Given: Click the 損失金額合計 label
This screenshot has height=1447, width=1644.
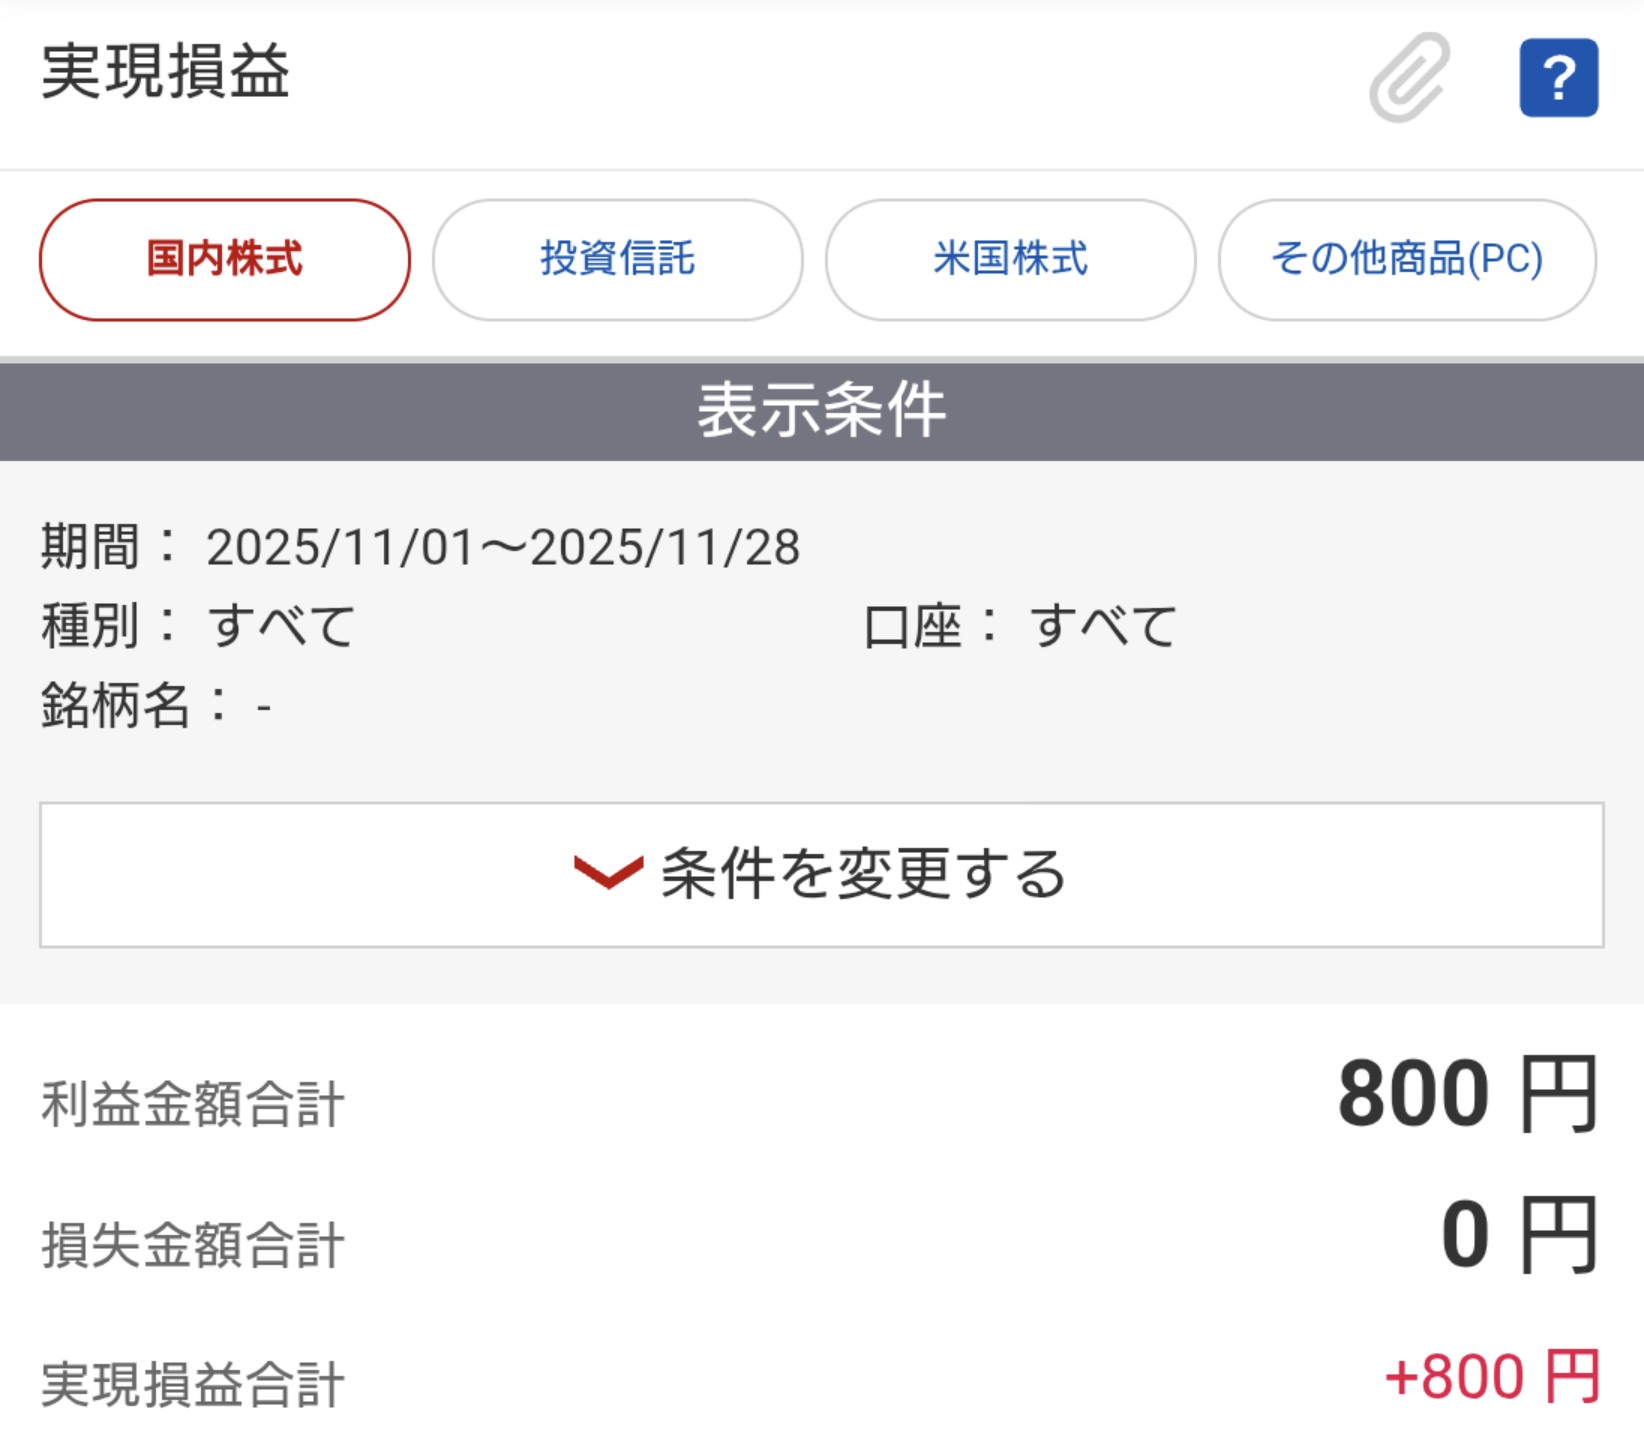Looking at the screenshot, I should tap(193, 1246).
